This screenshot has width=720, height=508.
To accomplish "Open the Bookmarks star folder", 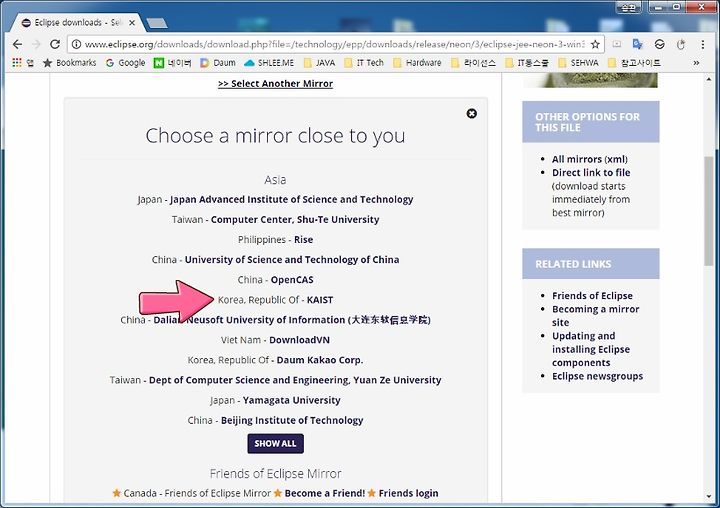I will coord(69,62).
